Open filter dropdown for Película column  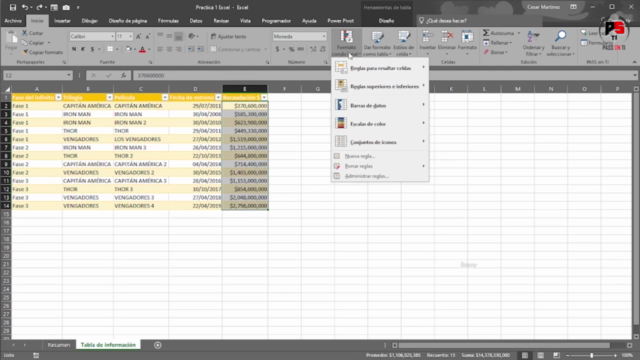165,98
